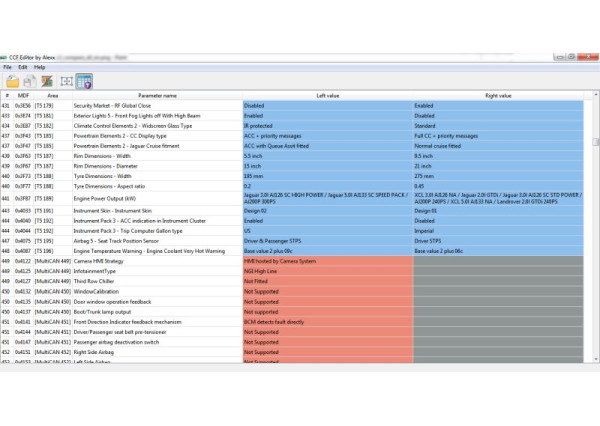Sort by the Parameter name column header

156,96
